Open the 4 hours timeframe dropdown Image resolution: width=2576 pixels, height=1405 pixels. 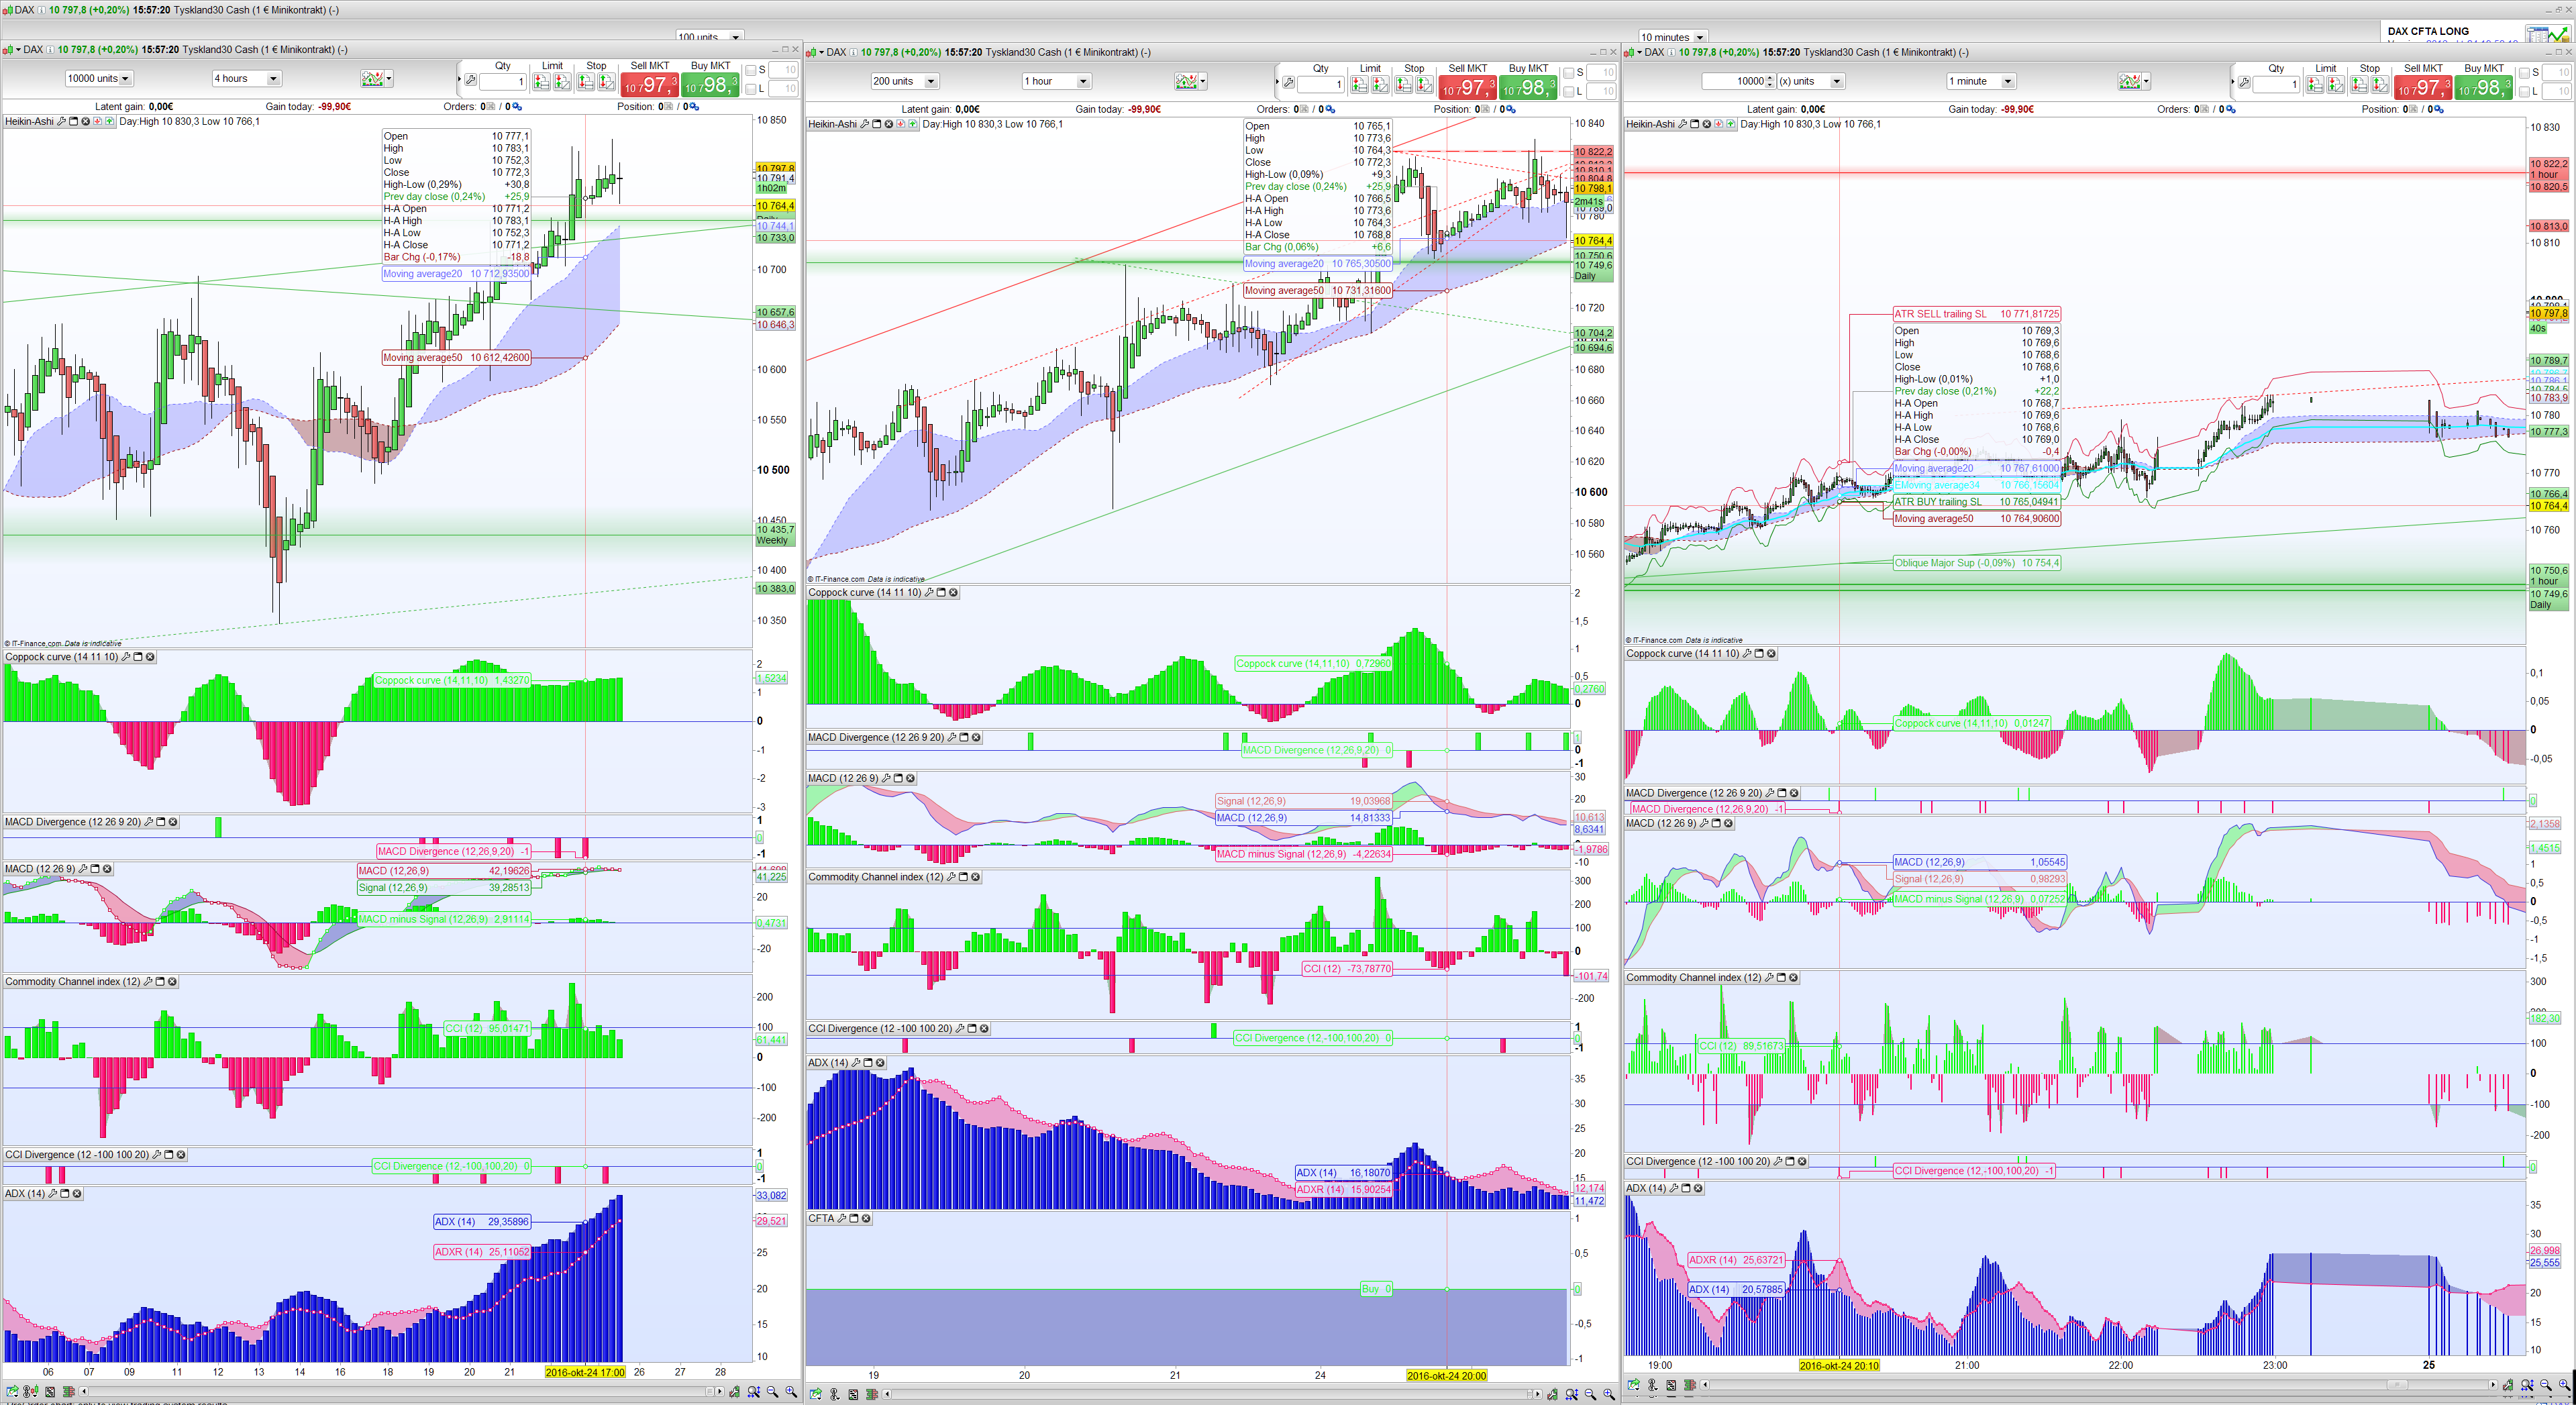[x=273, y=78]
